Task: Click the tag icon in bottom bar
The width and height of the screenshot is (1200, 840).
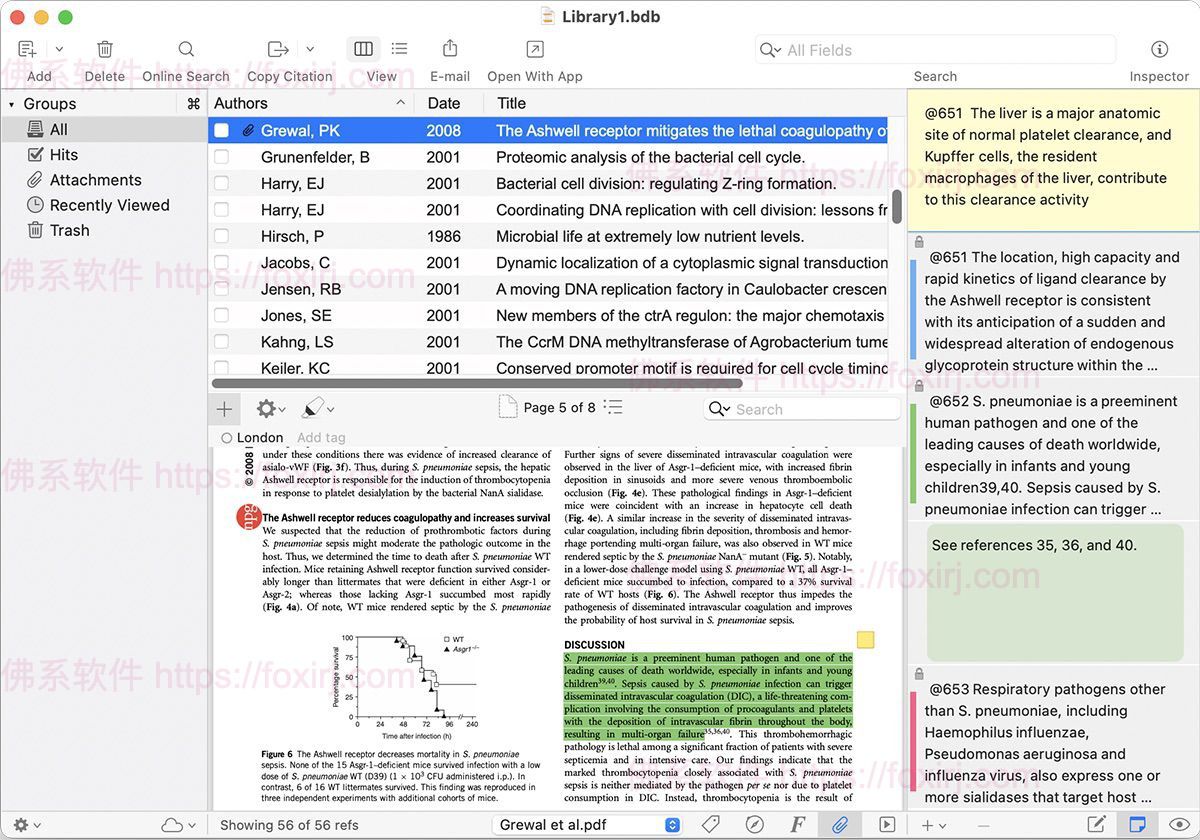Action: coord(711,825)
